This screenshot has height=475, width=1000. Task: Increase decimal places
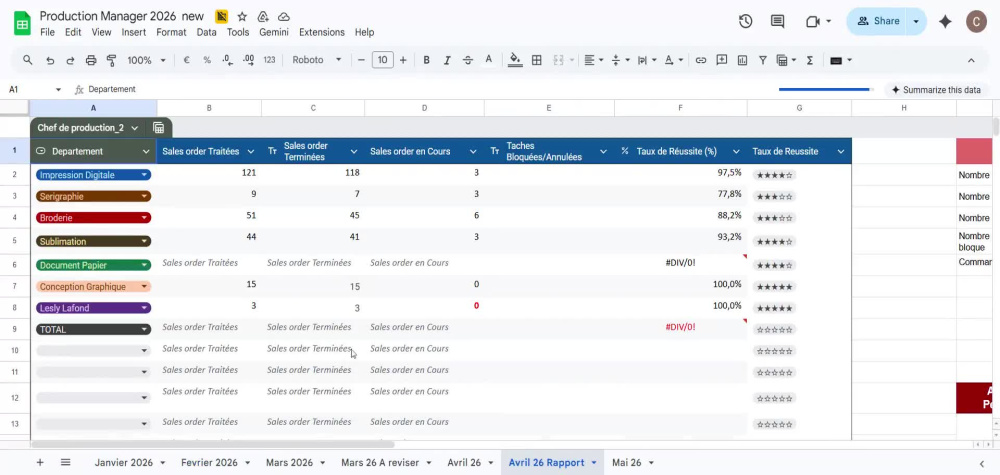pos(249,60)
